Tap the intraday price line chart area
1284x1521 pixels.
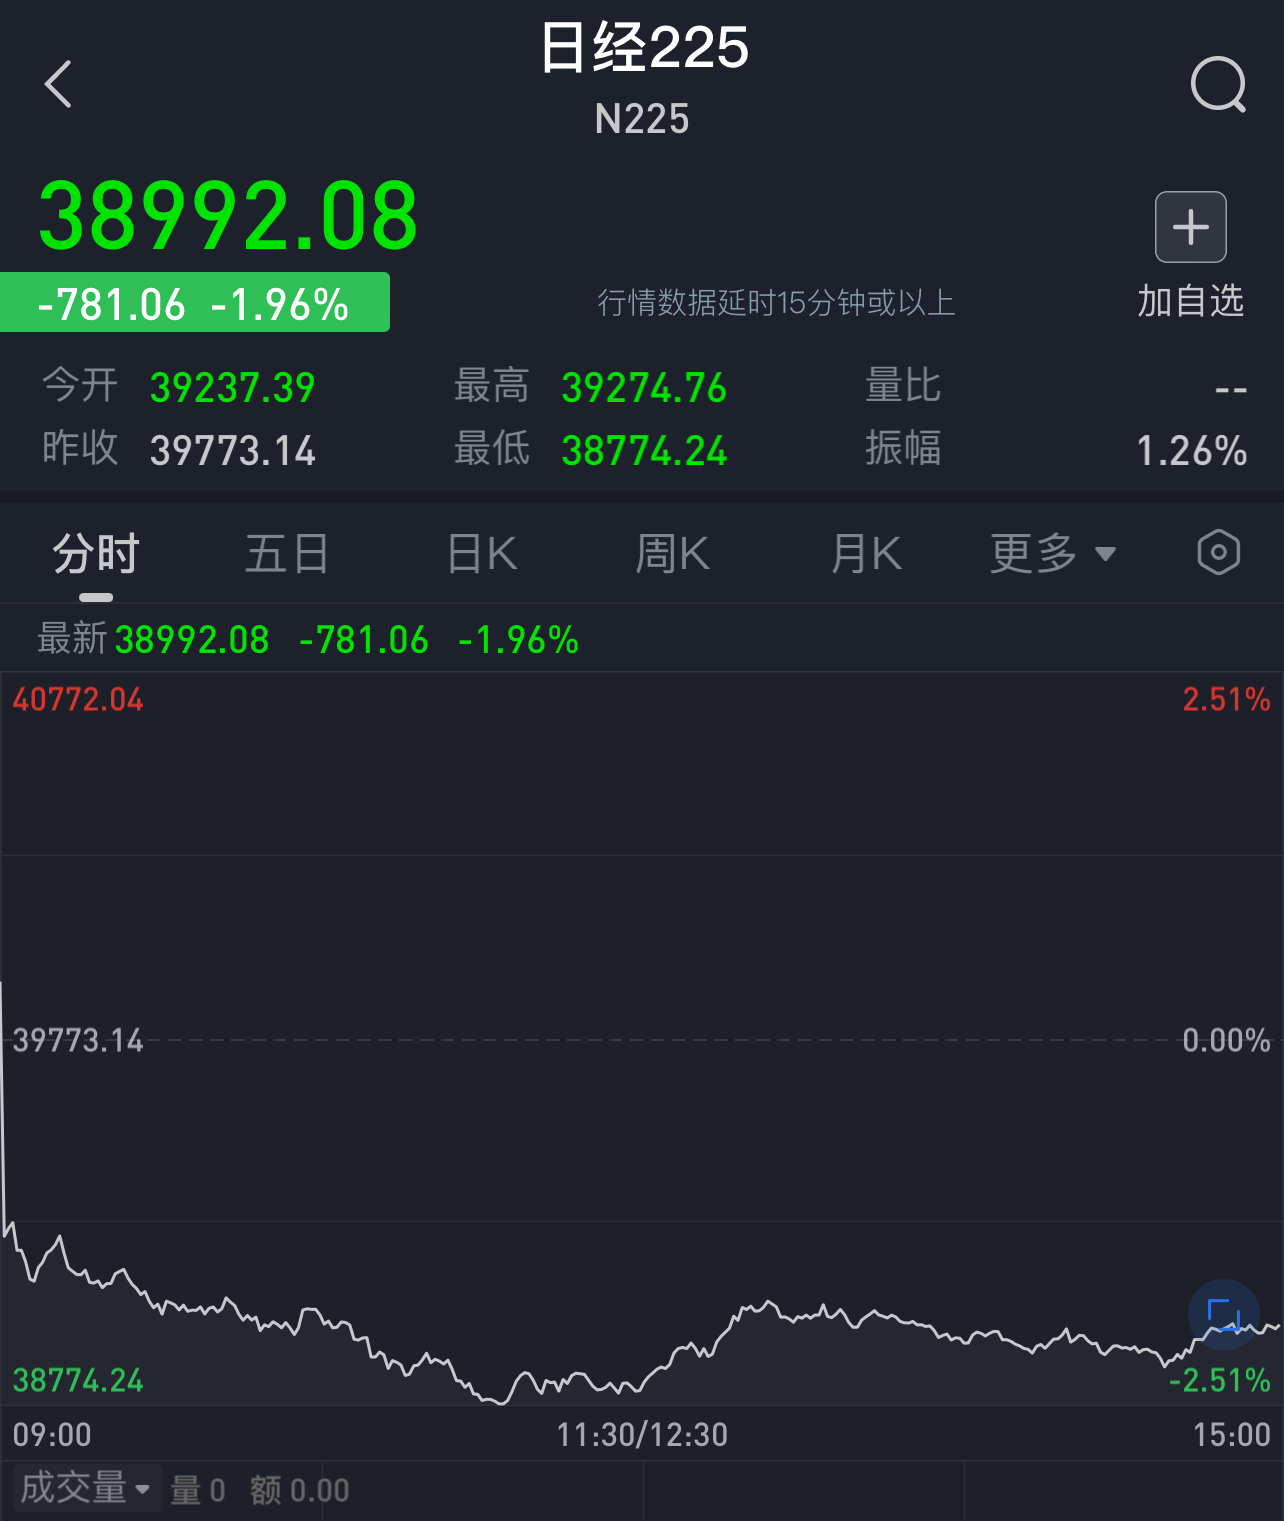(642, 1040)
